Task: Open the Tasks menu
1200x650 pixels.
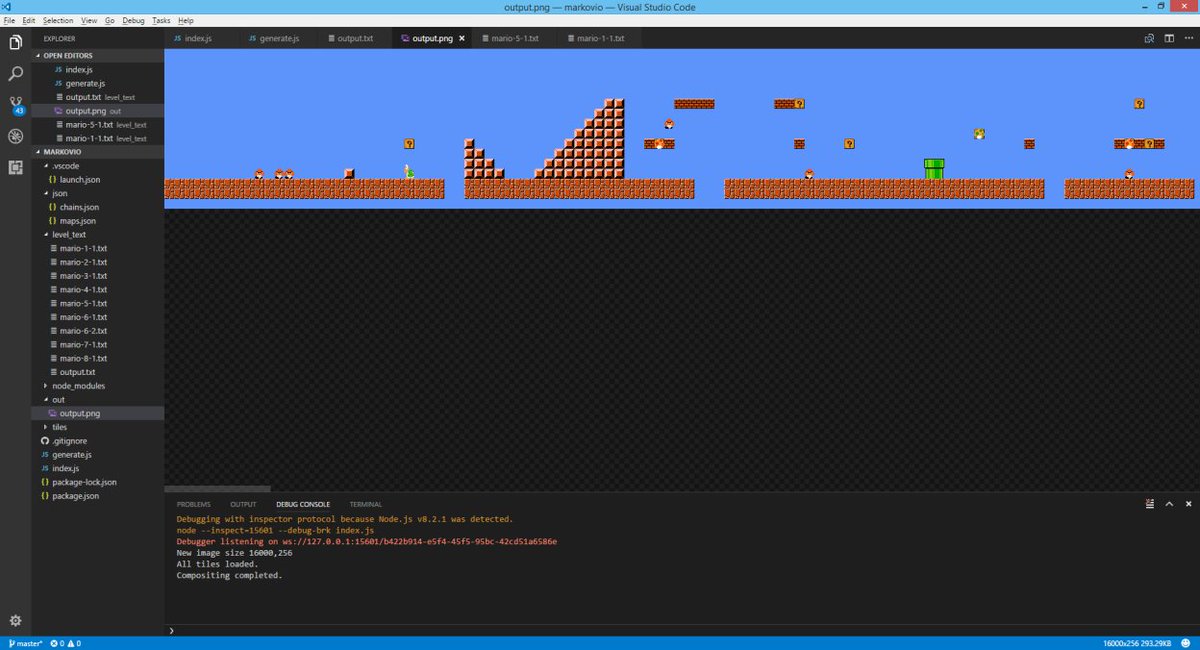Action: (161, 20)
